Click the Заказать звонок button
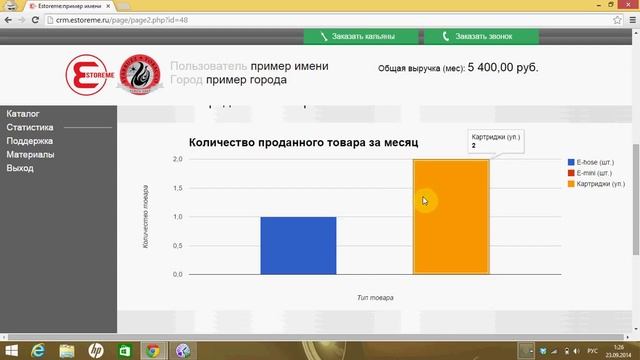Screen dimensions: 640x360 coord(481,36)
